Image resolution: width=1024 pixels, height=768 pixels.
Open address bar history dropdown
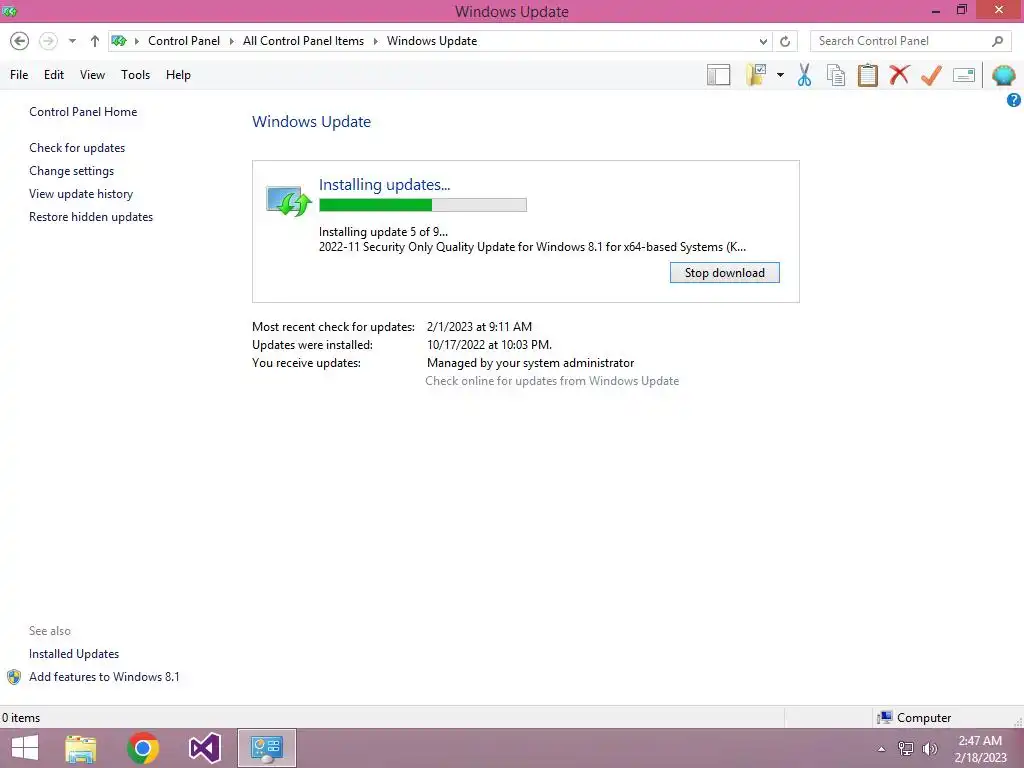pos(763,41)
